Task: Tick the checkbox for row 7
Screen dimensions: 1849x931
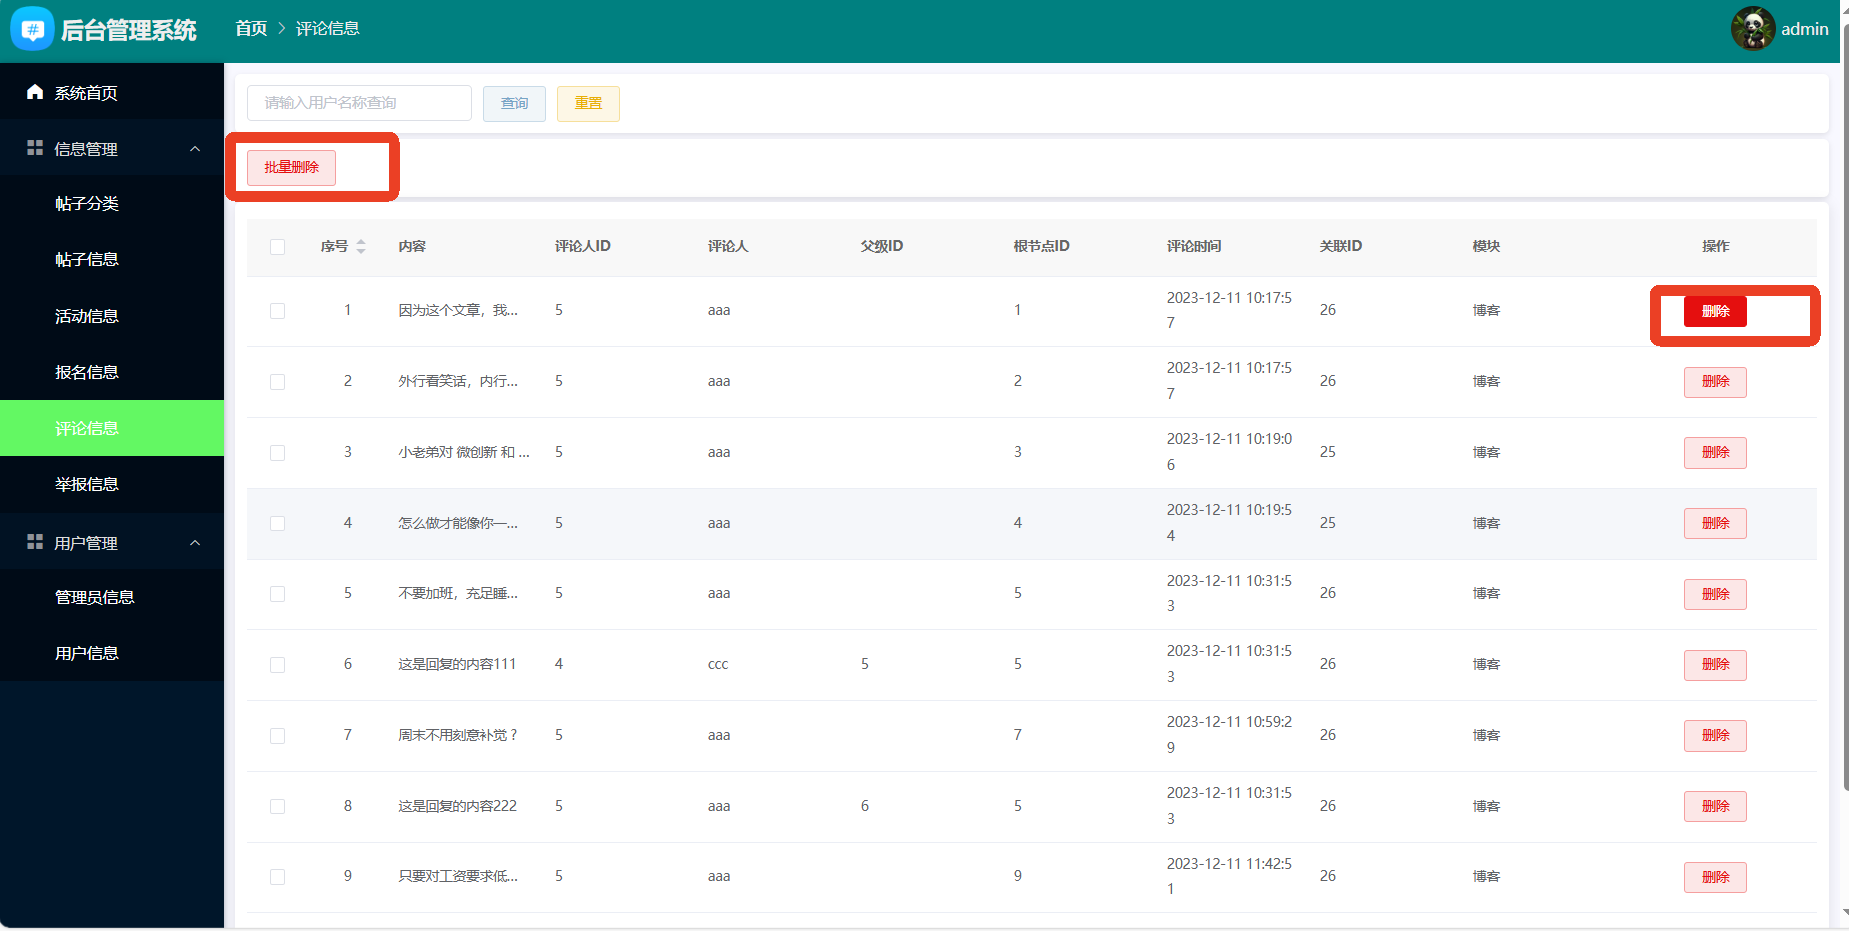Action: point(278,736)
